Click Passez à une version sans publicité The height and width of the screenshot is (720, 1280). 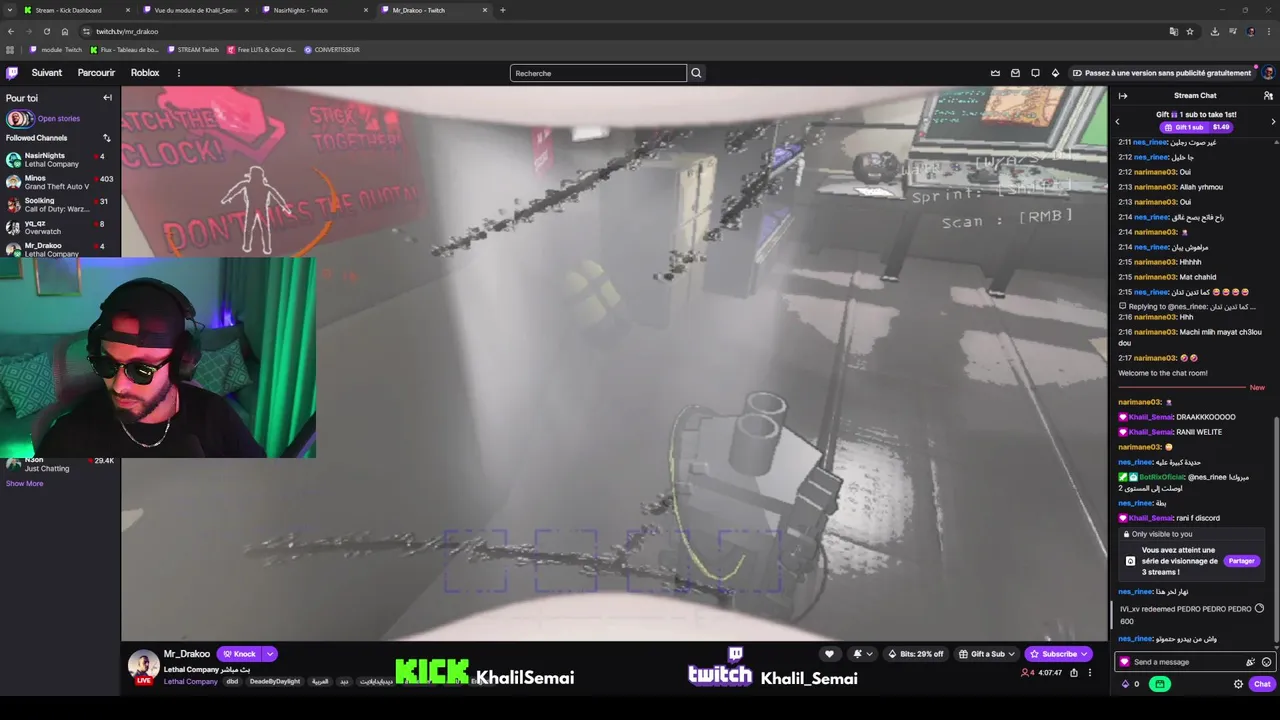click(1162, 73)
